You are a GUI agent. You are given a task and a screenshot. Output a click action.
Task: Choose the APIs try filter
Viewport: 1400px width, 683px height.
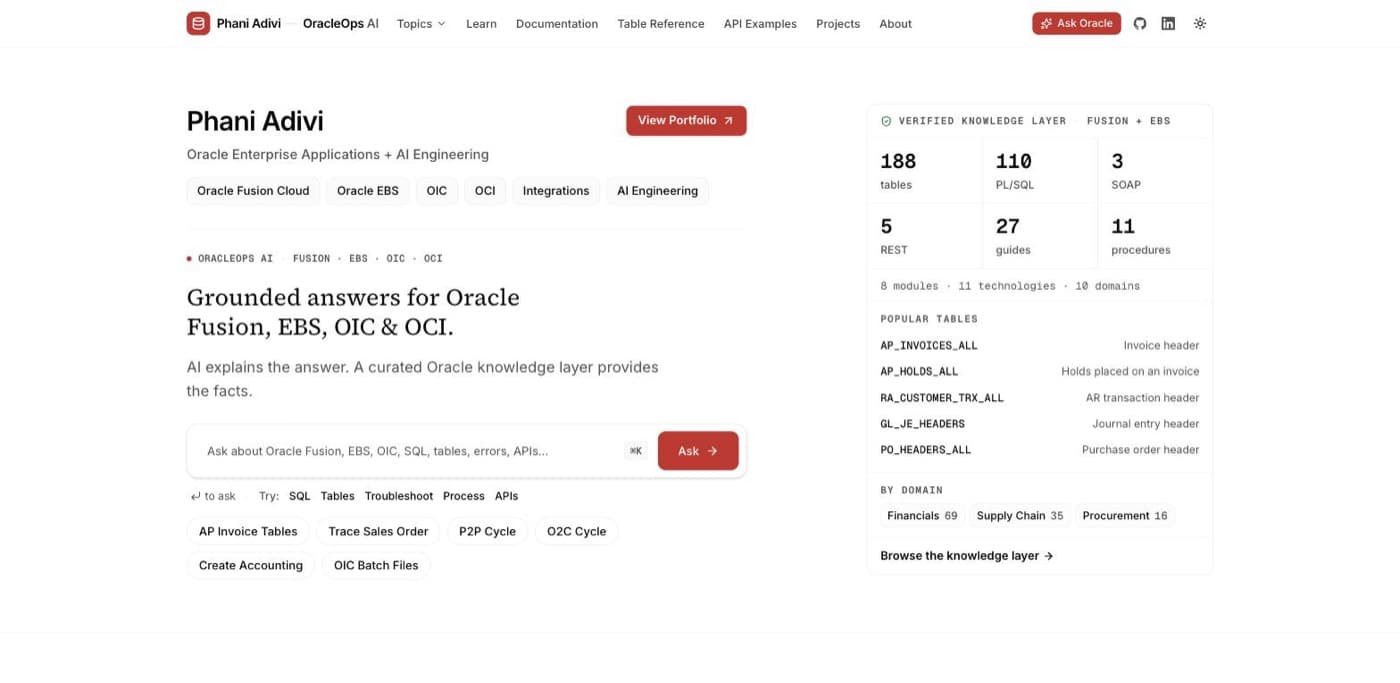tap(507, 496)
